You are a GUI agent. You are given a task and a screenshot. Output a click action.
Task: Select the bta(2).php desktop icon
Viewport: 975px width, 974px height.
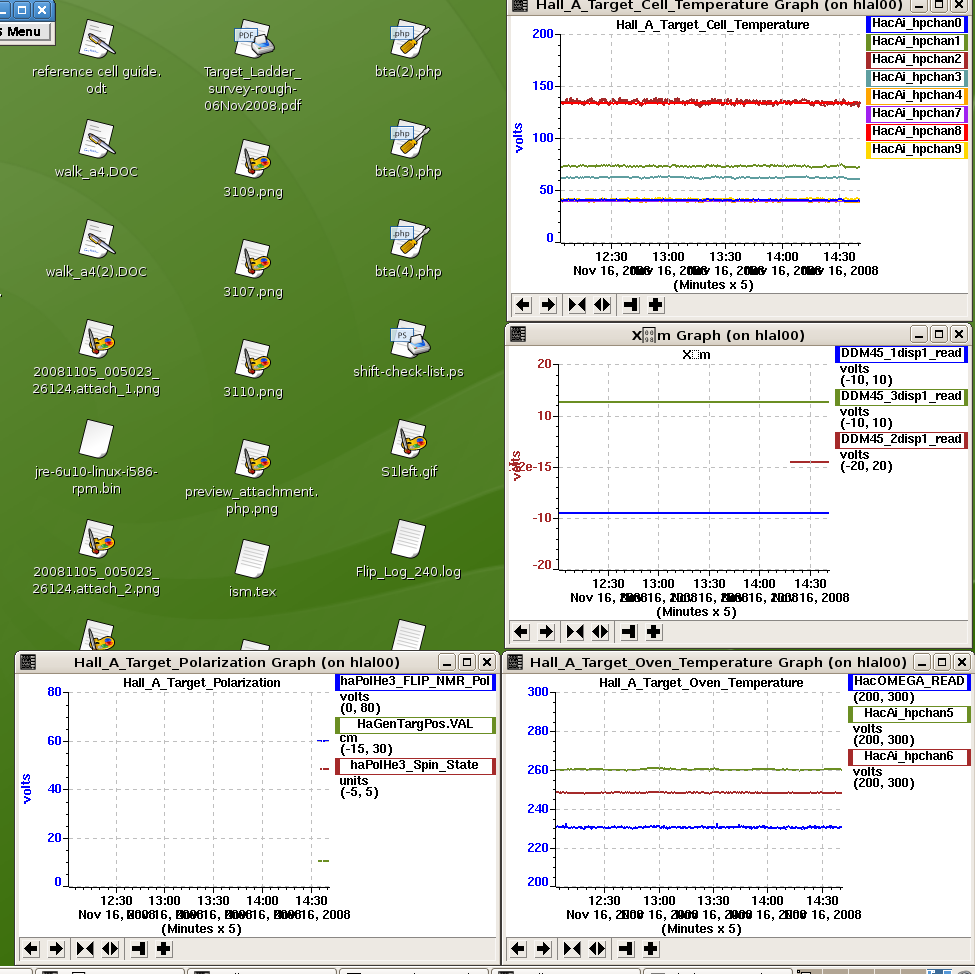click(x=409, y=39)
